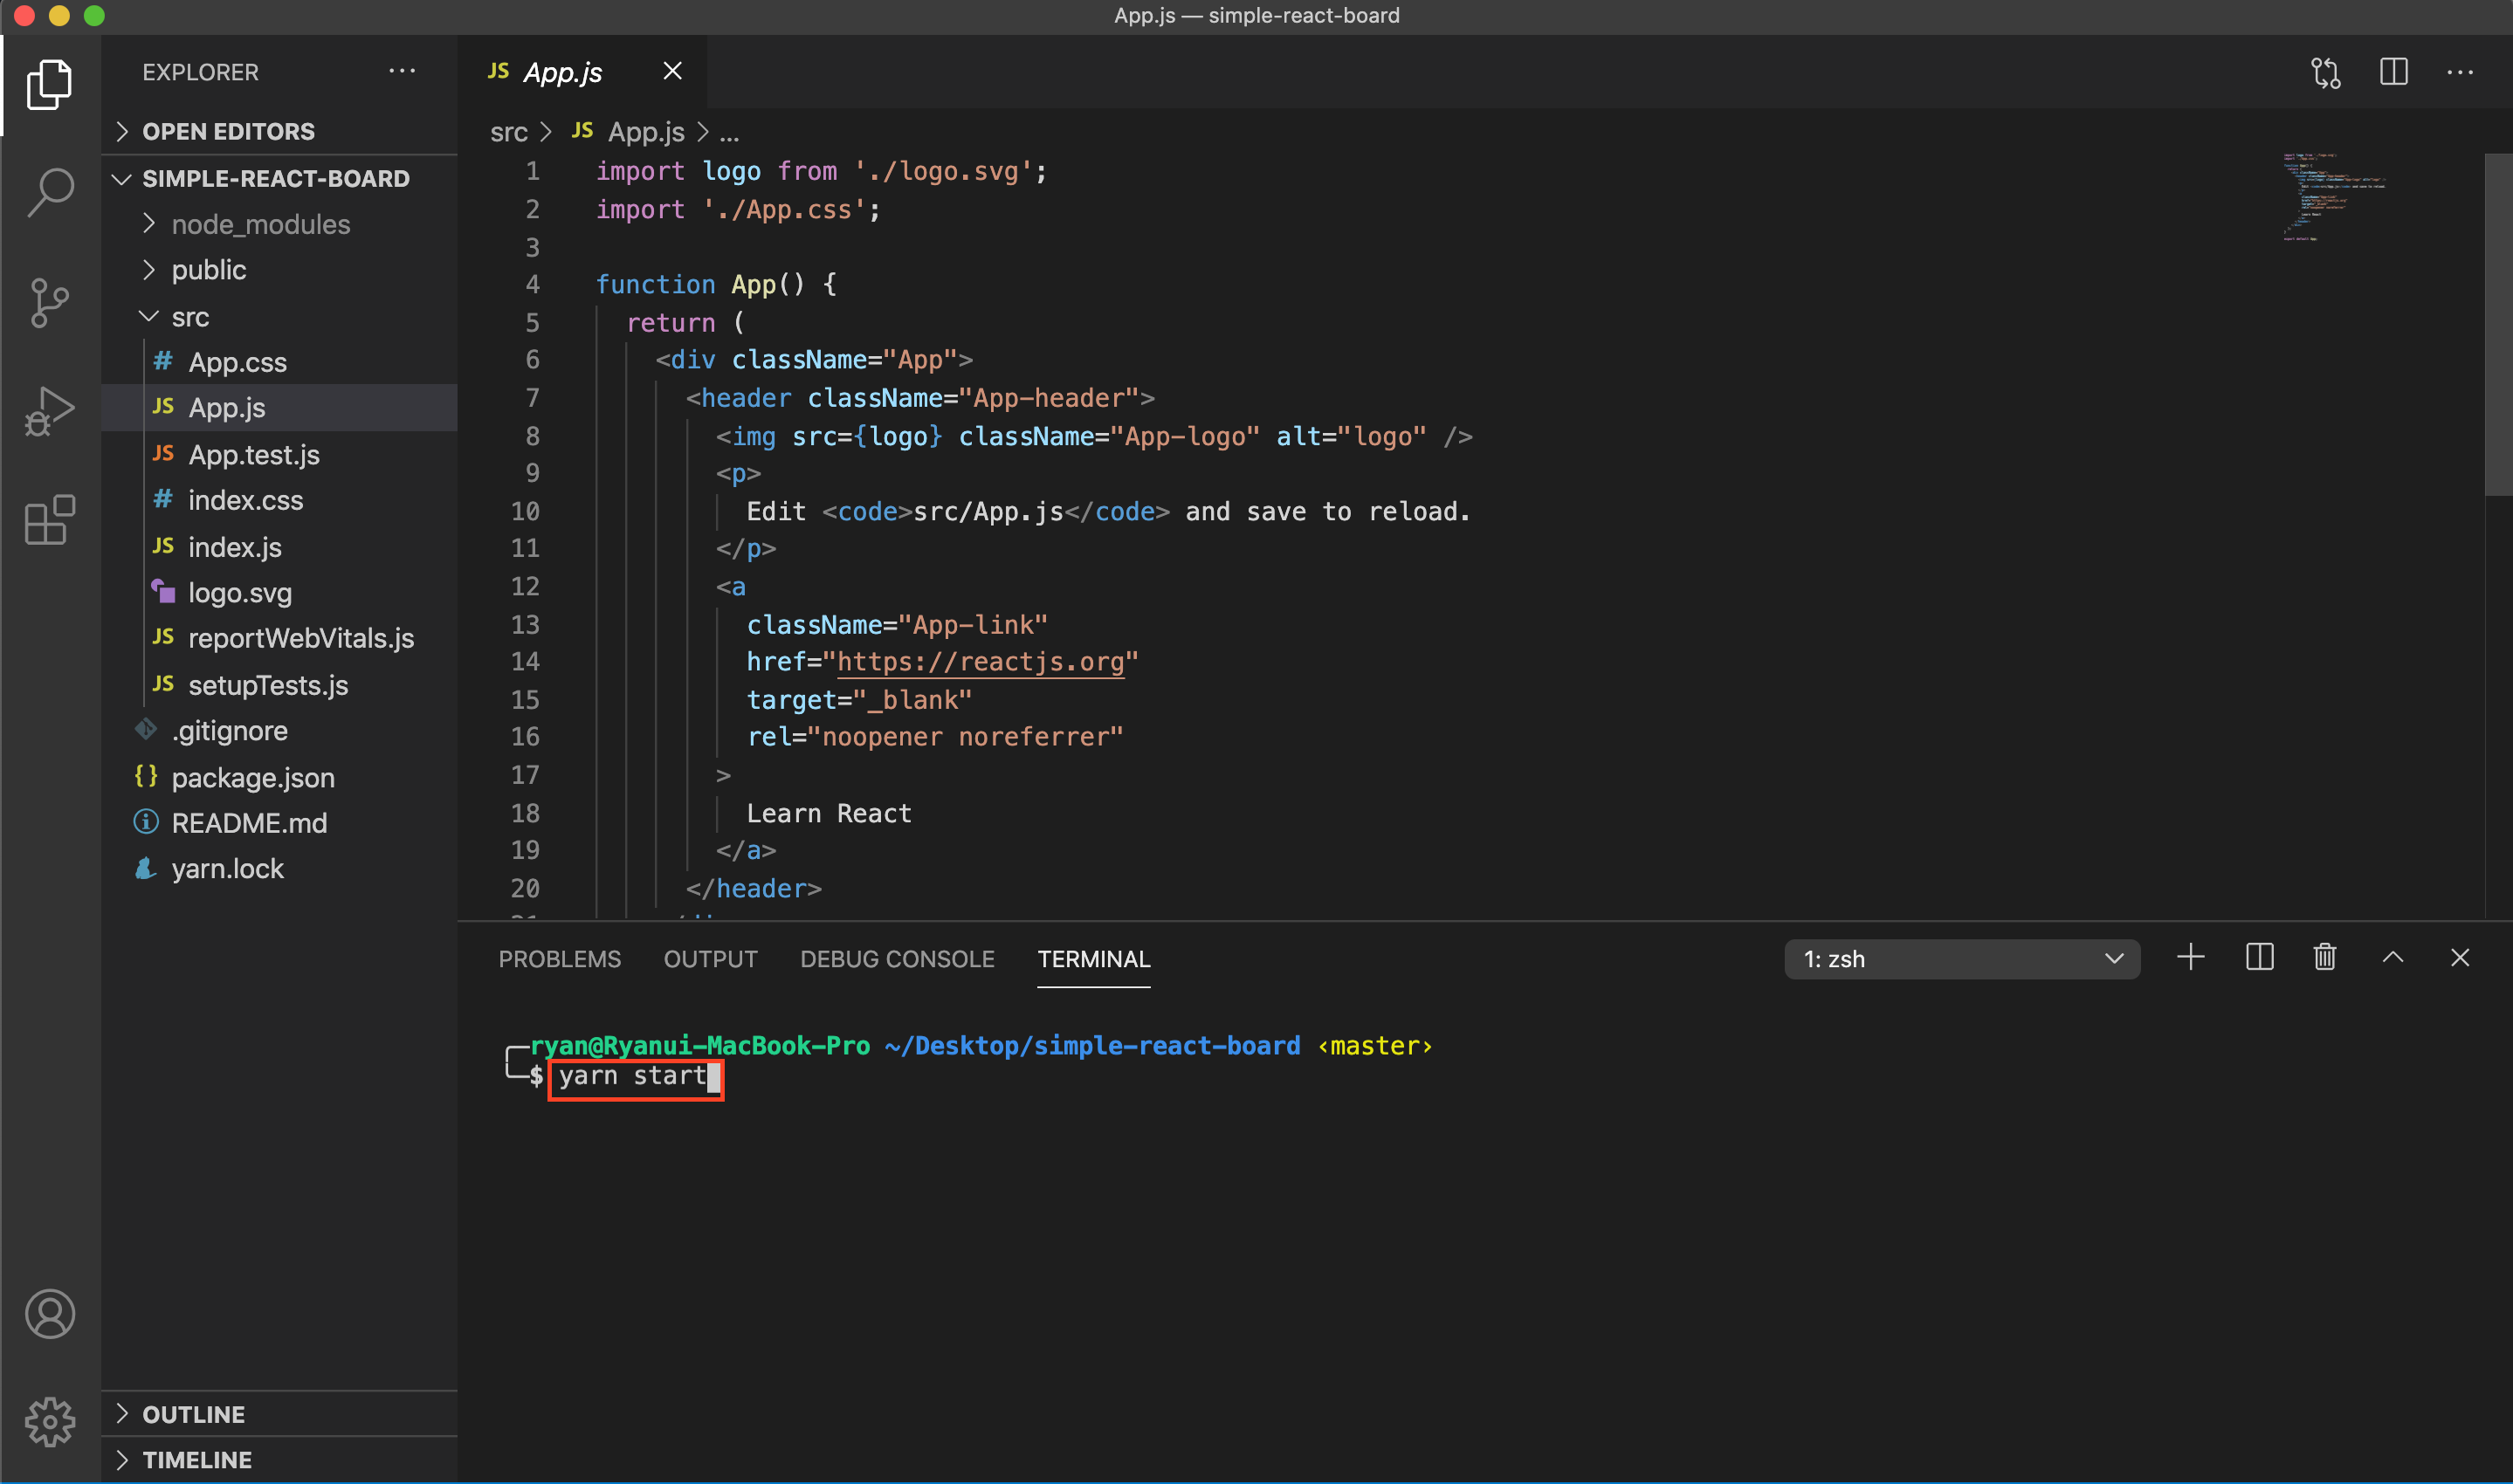2513x1484 pixels.
Task: Split the editor to the right
Action: click(2393, 72)
